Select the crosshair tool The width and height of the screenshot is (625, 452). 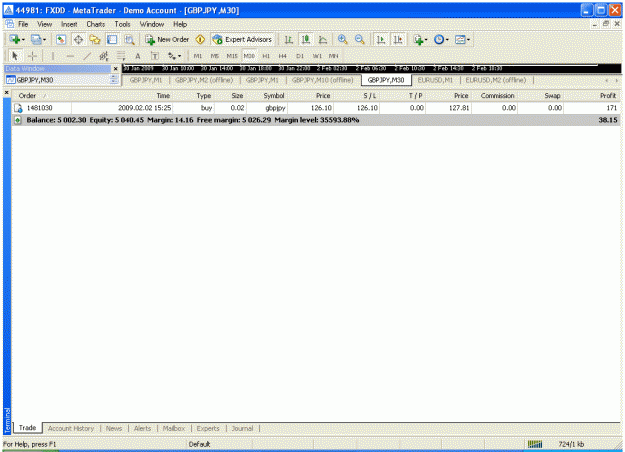click(32, 56)
